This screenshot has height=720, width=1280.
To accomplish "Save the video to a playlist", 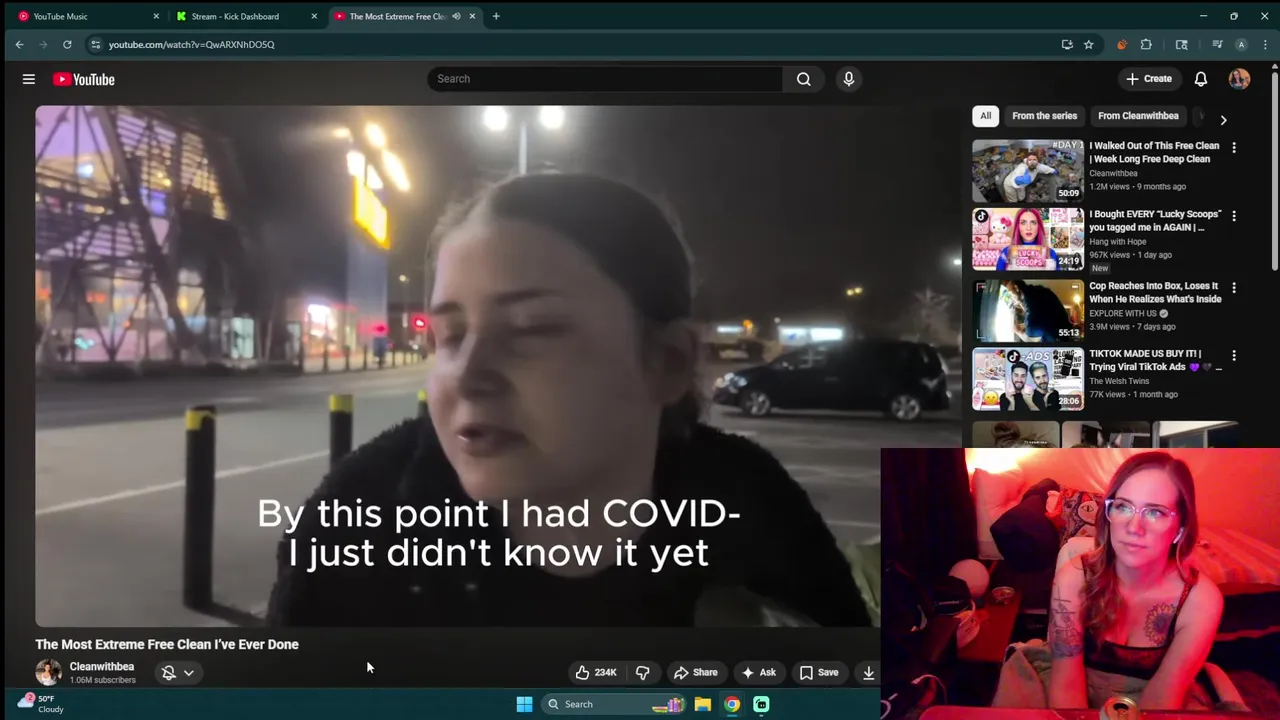I will pos(819,672).
